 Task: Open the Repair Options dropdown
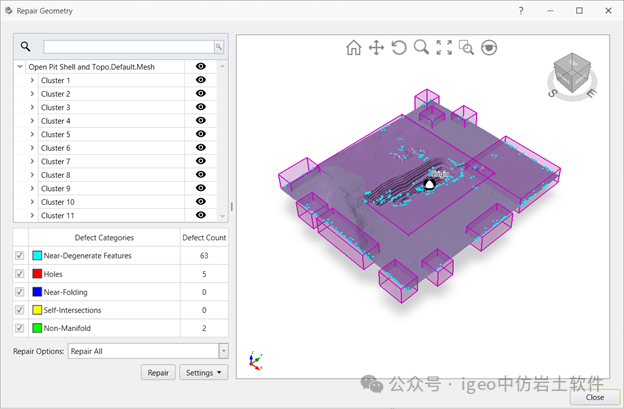pos(223,351)
